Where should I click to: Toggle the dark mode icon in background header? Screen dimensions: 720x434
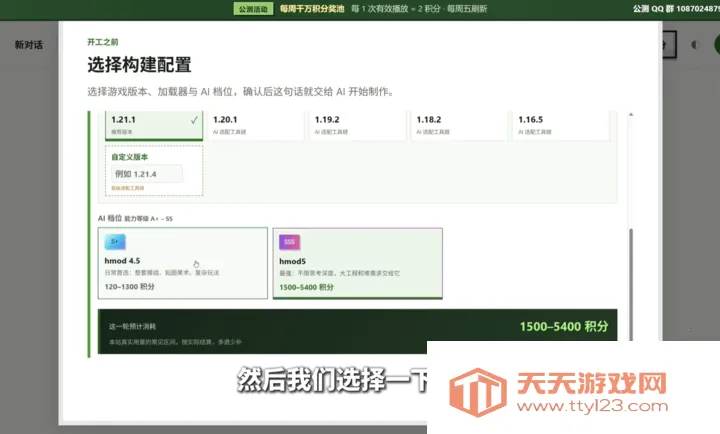[696, 45]
